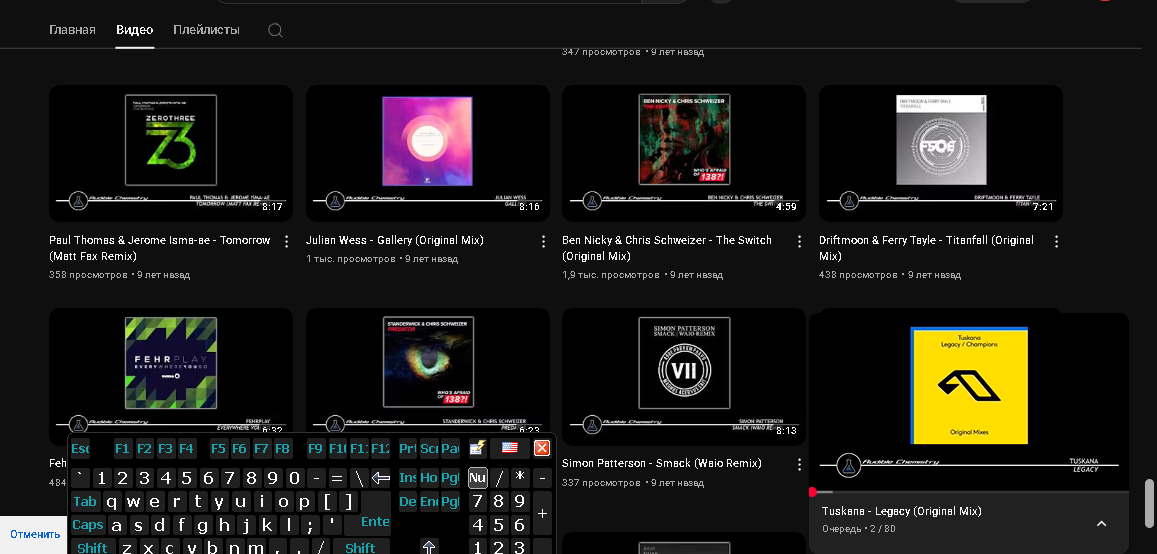This screenshot has height=554, width=1157.
Task: Tap the Insert key on virtual keyboard
Action: coord(408,478)
